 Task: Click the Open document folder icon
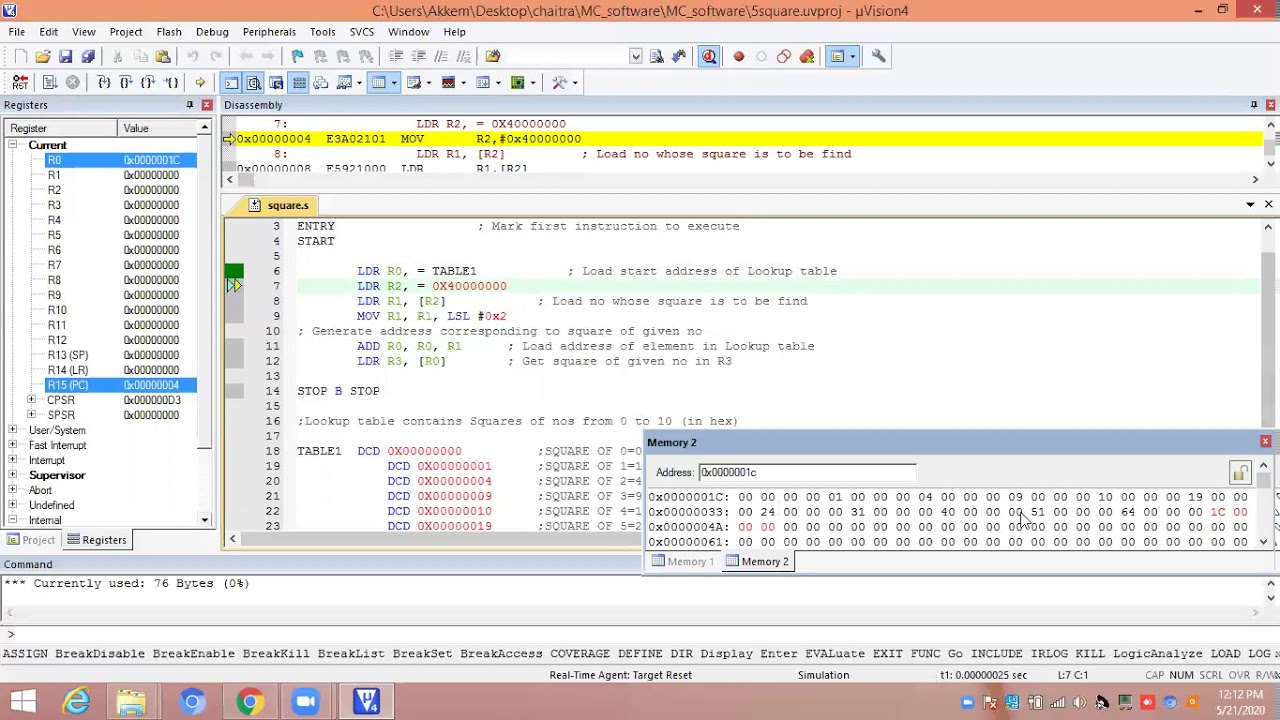[x=493, y=56]
